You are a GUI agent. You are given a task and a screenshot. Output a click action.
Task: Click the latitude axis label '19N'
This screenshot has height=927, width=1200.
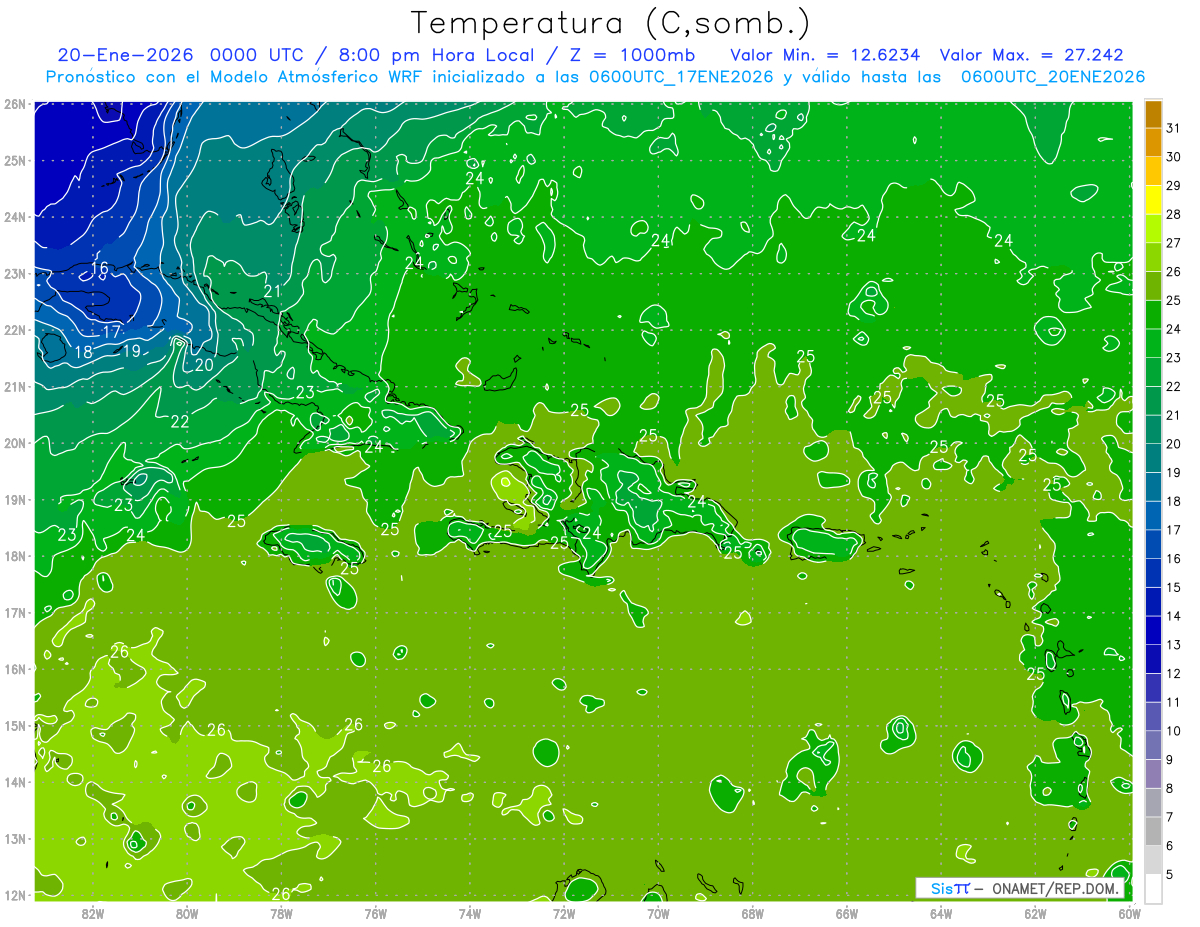point(14,499)
